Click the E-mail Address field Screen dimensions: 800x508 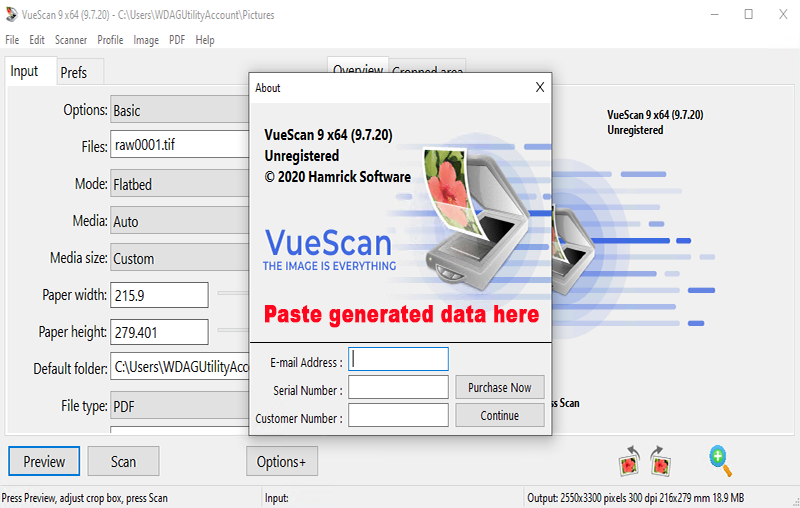[398, 359]
